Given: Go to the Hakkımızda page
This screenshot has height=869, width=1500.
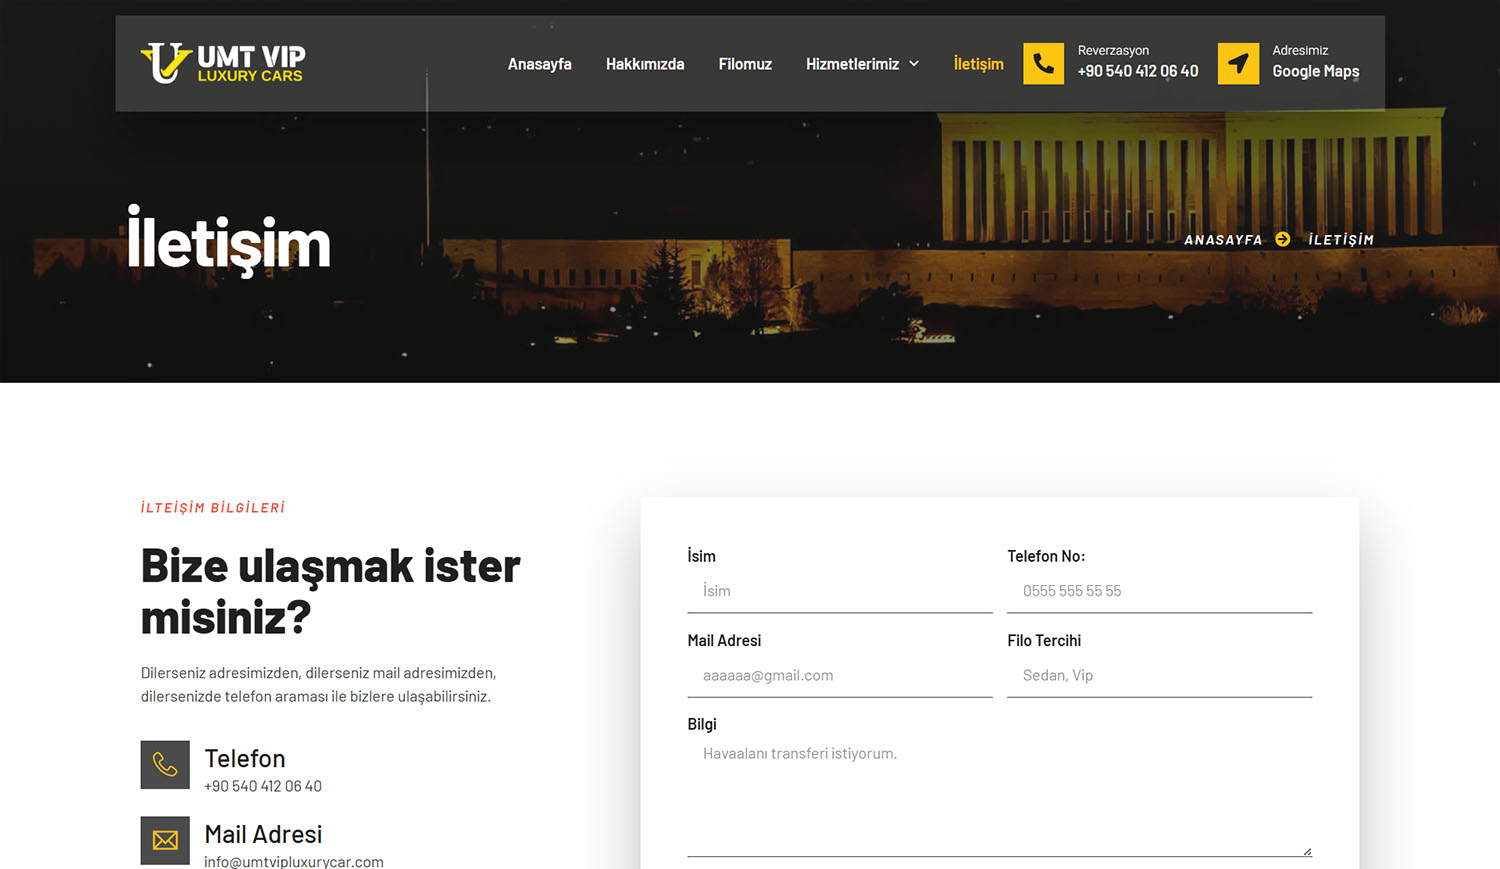Looking at the screenshot, I should click(645, 64).
